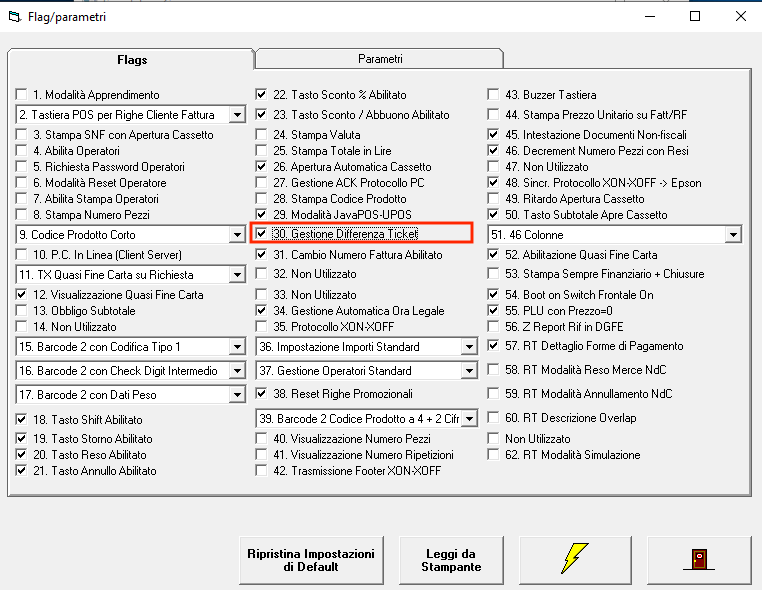Toggle 29. Modalità JavaPOS-UPOS
This screenshot has width=762, height=590.
(x=261, y=214)
